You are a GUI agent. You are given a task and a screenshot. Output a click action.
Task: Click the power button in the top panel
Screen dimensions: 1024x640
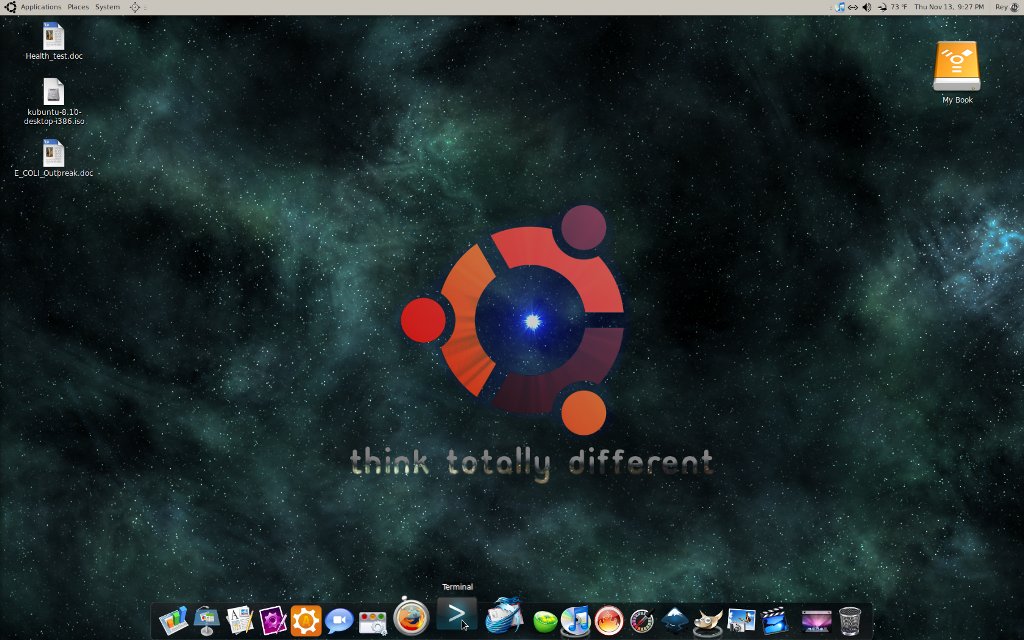1016,7
